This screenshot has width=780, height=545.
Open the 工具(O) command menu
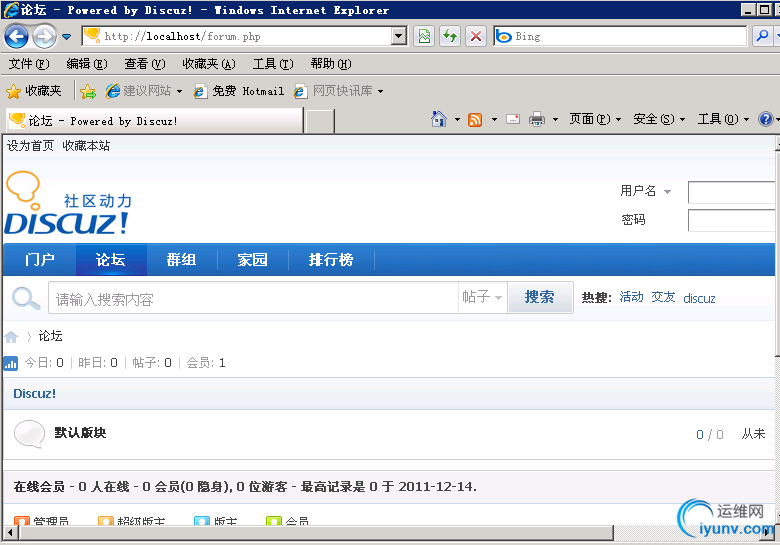click(x=723, y=119)
